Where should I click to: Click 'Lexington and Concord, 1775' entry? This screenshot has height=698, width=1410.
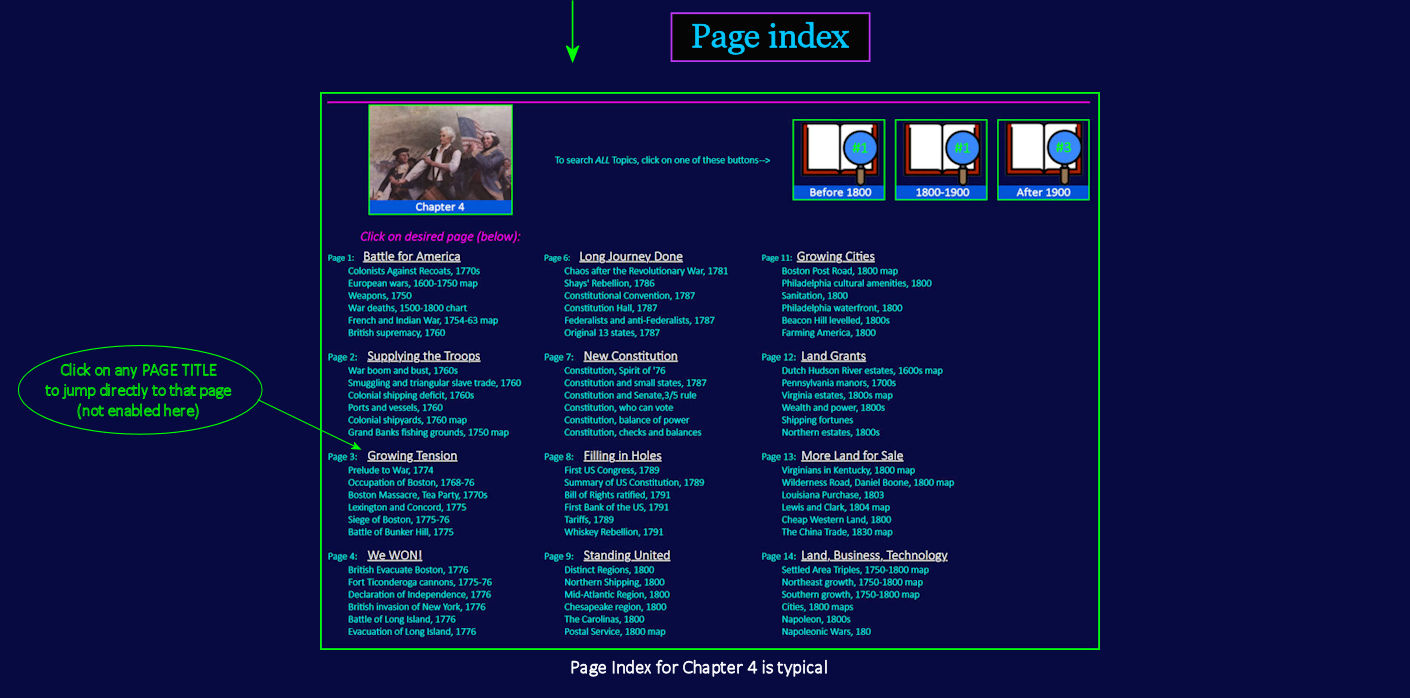click(407, 507)
